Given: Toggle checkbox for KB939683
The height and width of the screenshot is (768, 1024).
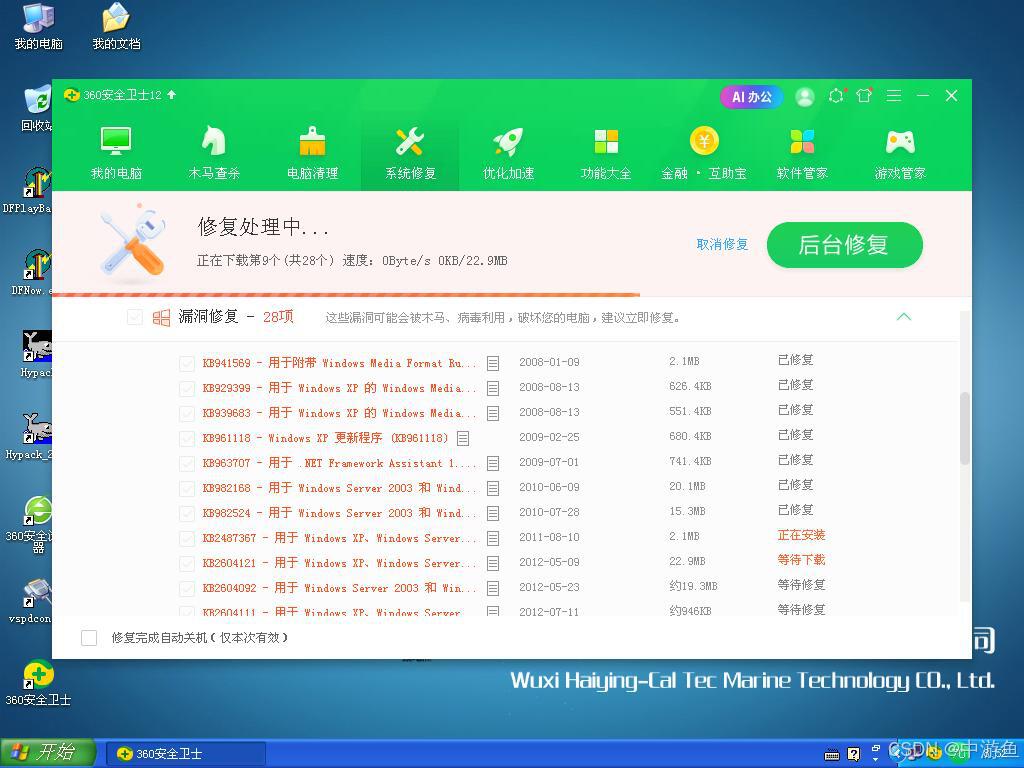Looking at the screenshot, I should (x=187, y=413).
